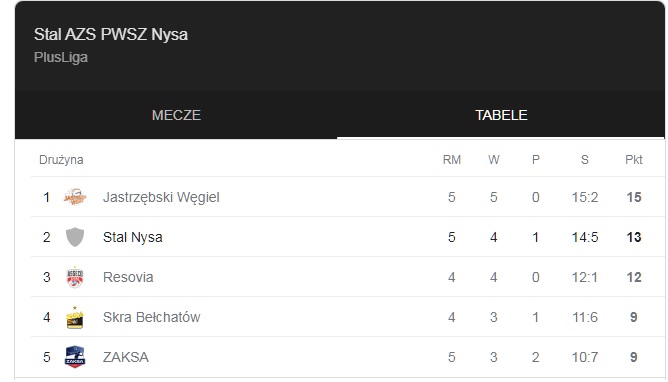Click the RM column header

[452, 160]
